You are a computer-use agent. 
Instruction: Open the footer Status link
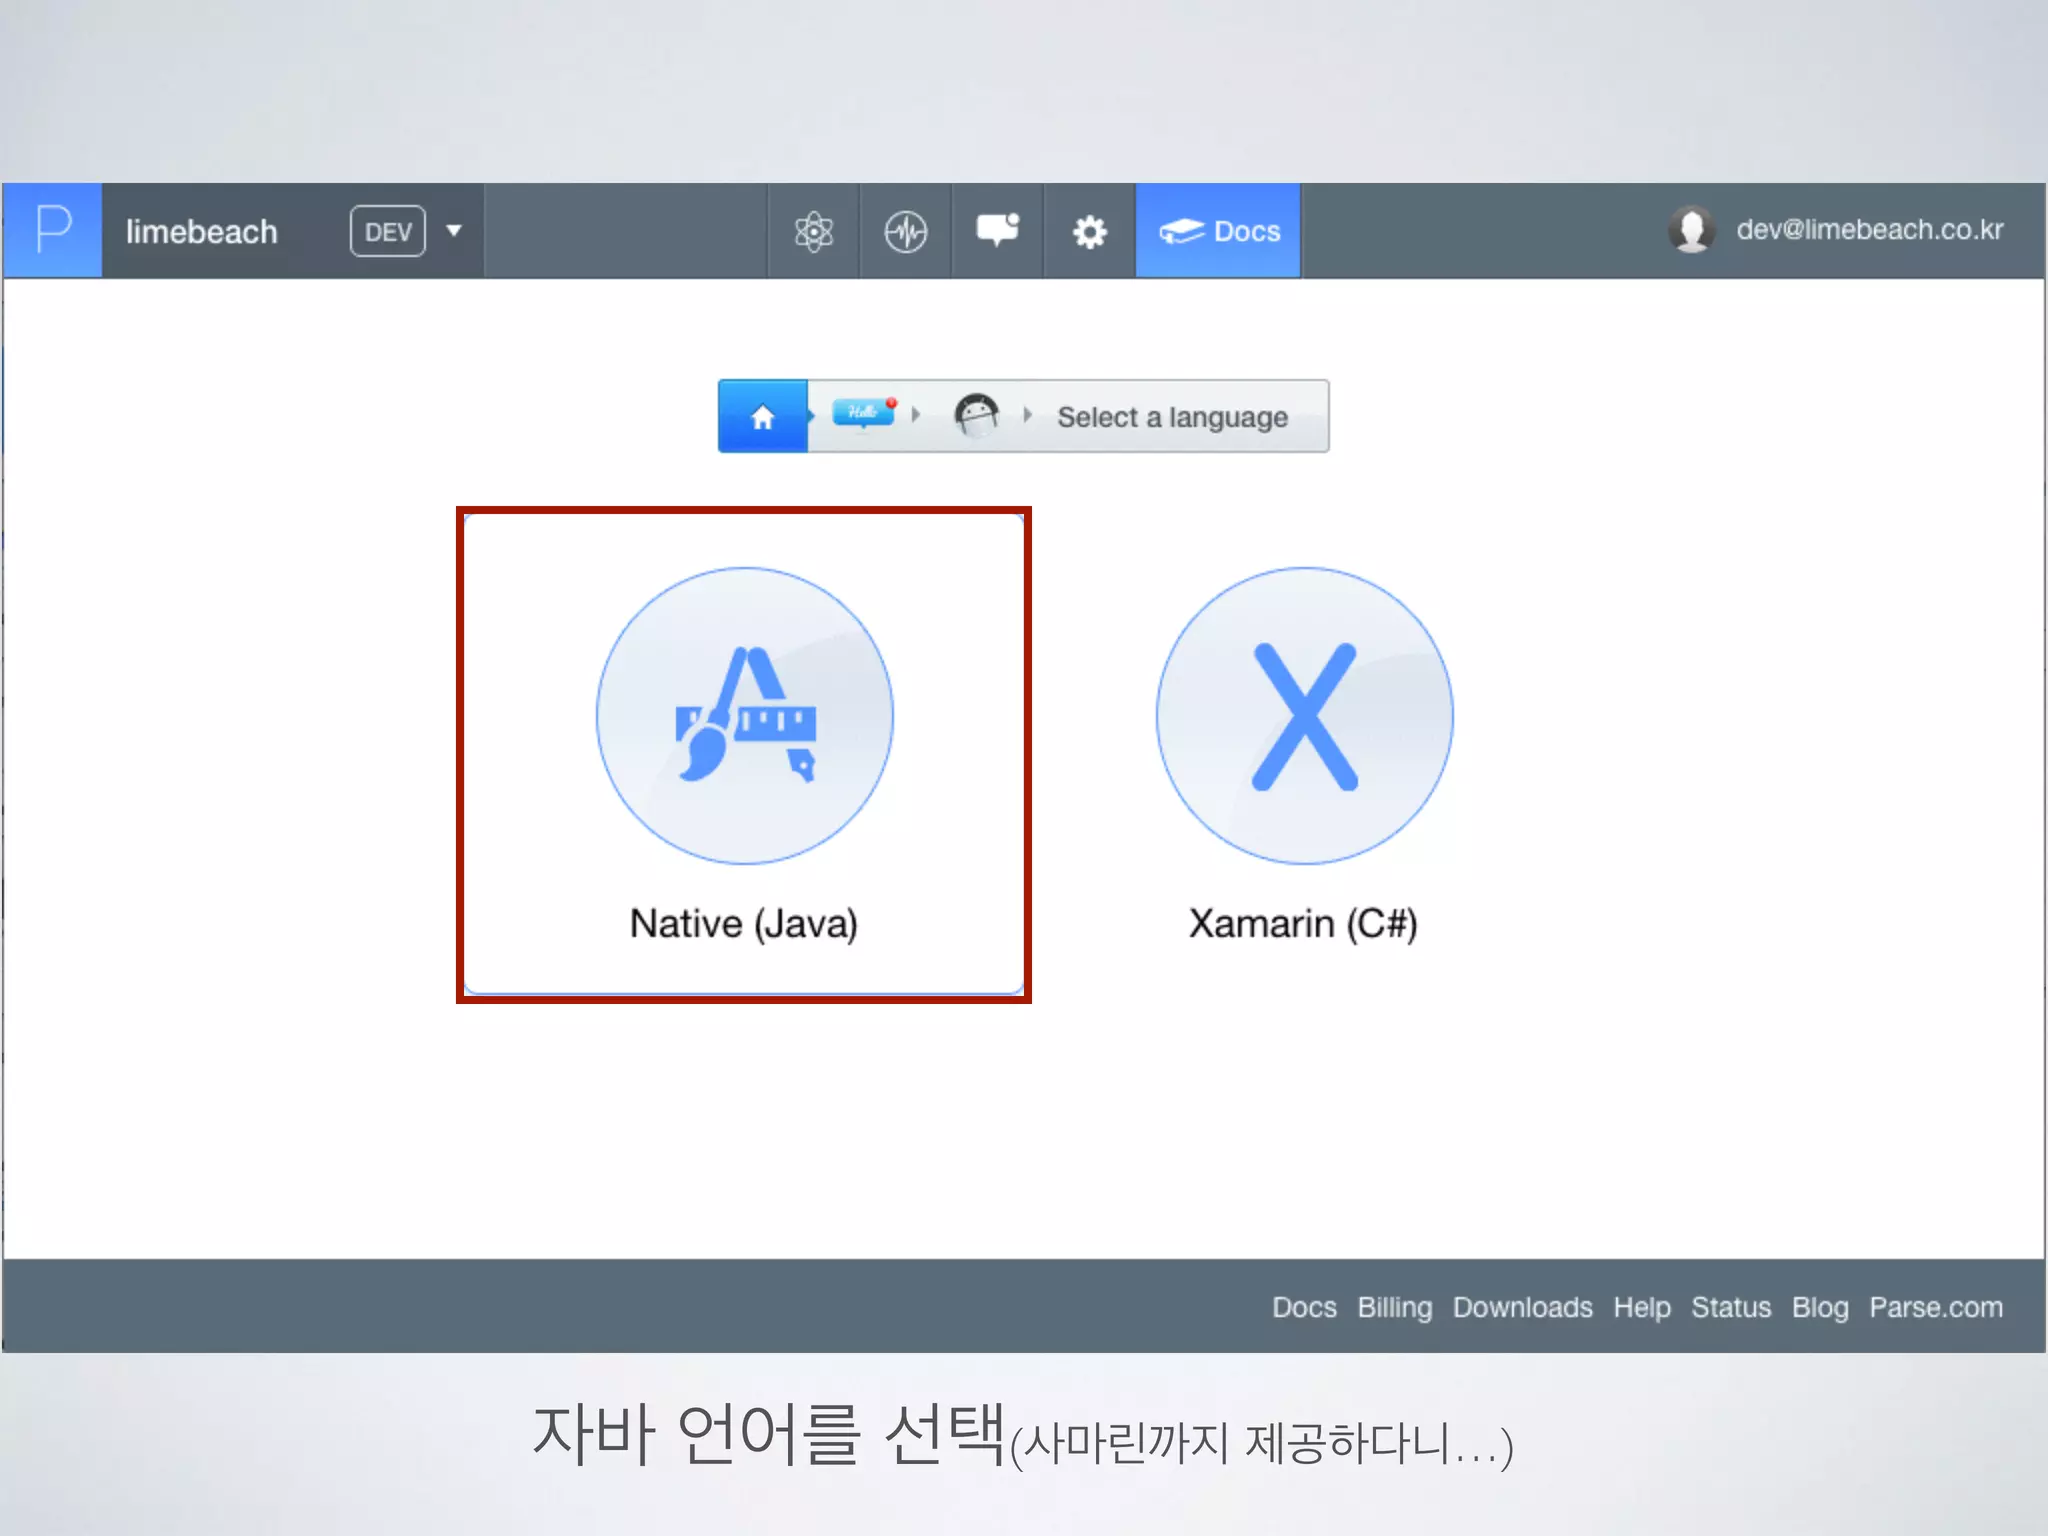[x=1731, y=1307]
